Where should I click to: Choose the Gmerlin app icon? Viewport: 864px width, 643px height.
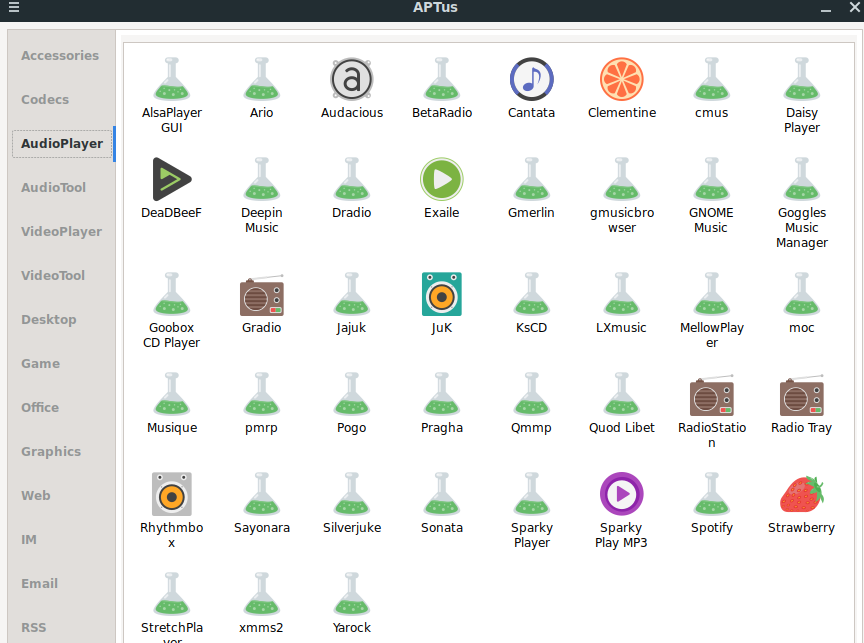click(x=531, y=179)
